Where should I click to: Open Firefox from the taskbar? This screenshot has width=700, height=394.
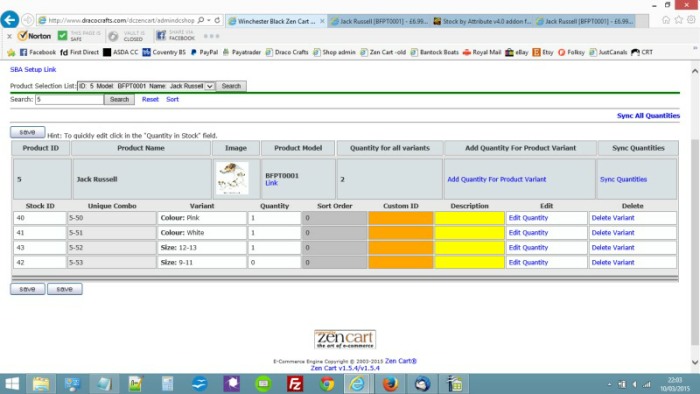coord(390,384)
